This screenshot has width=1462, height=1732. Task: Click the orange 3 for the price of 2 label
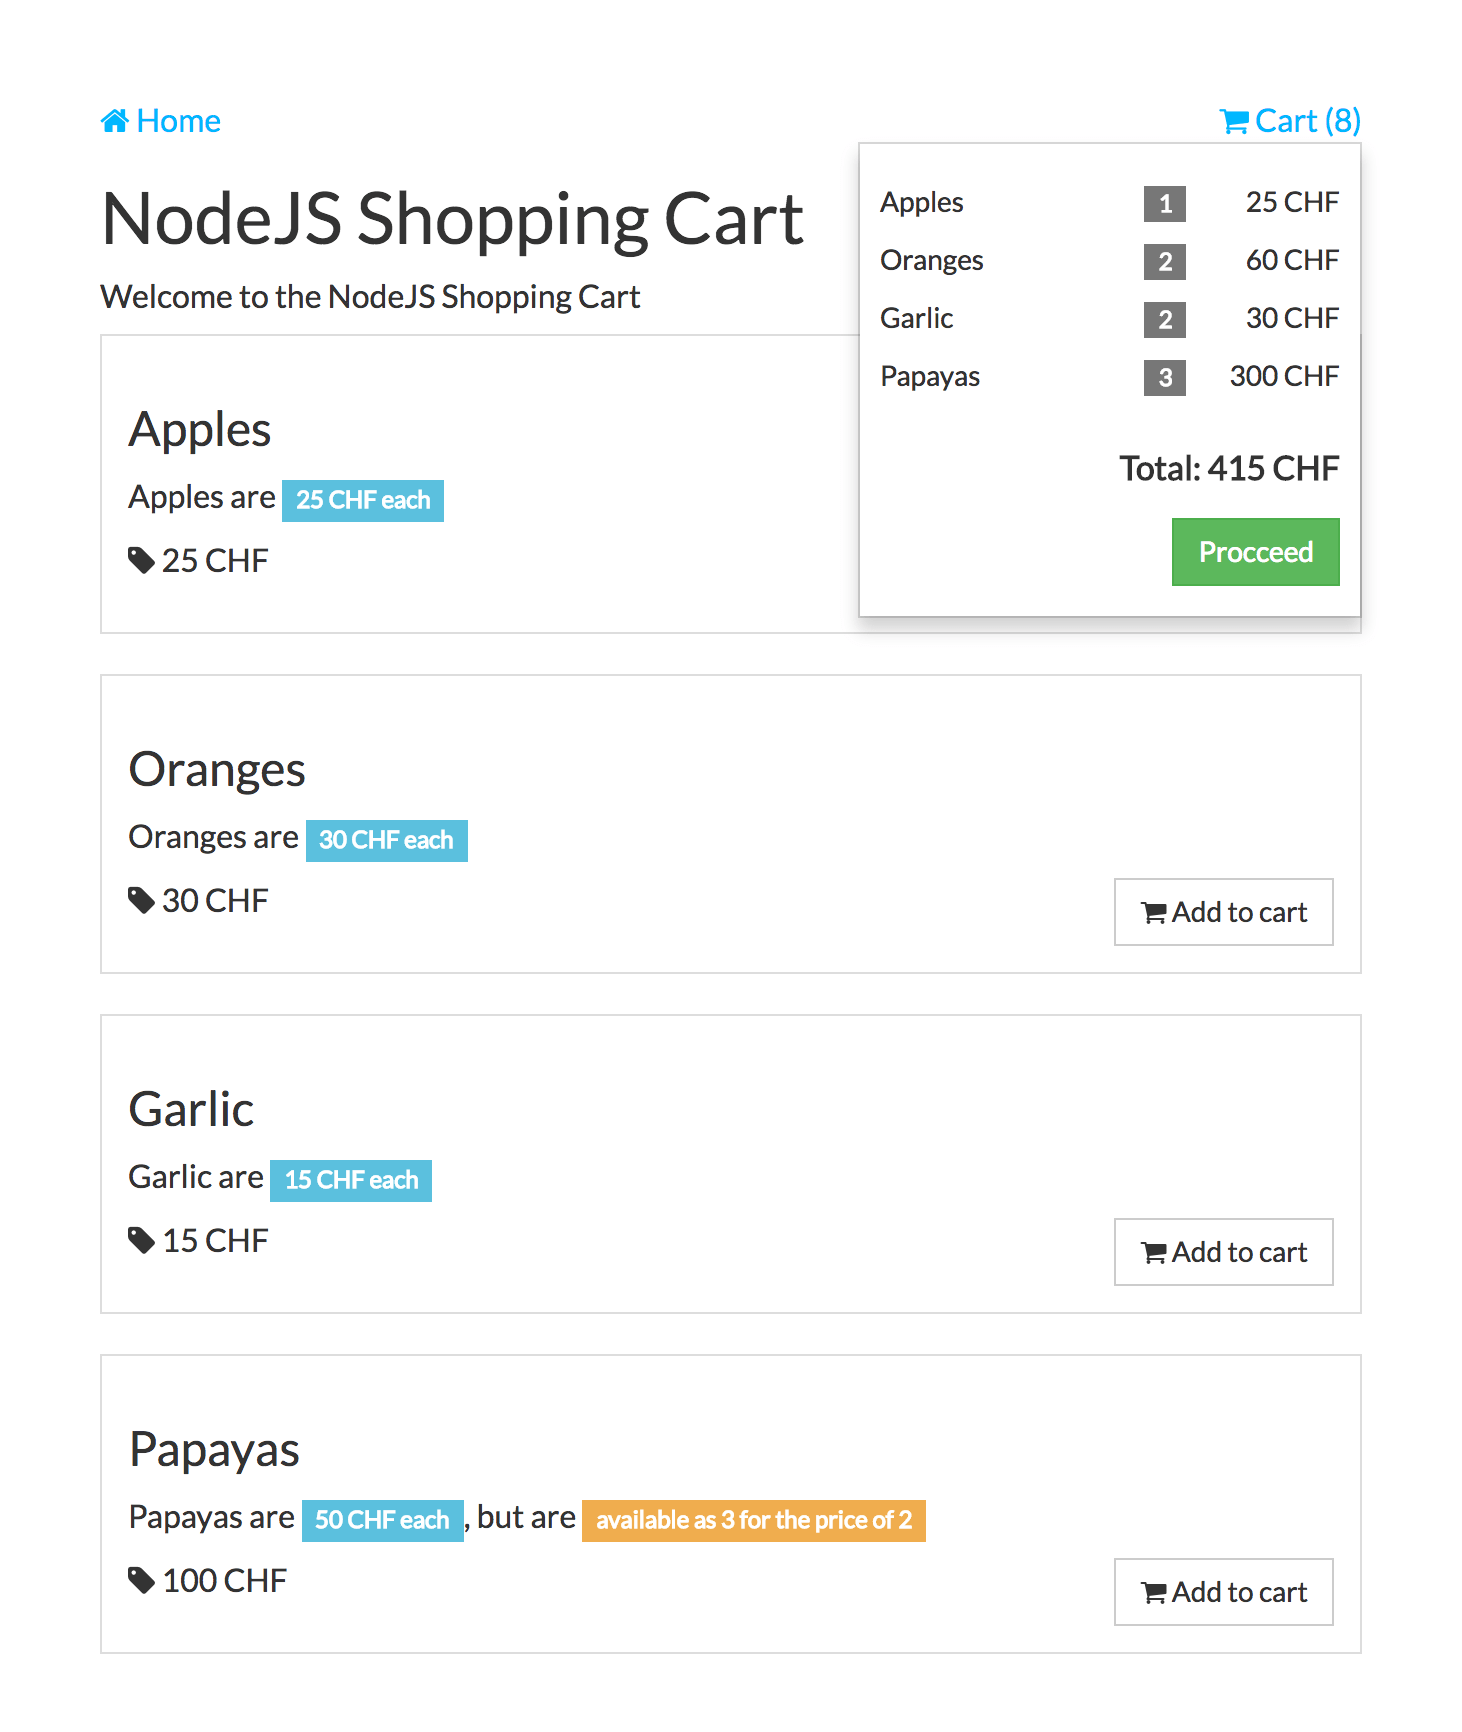coord(753,1520)
